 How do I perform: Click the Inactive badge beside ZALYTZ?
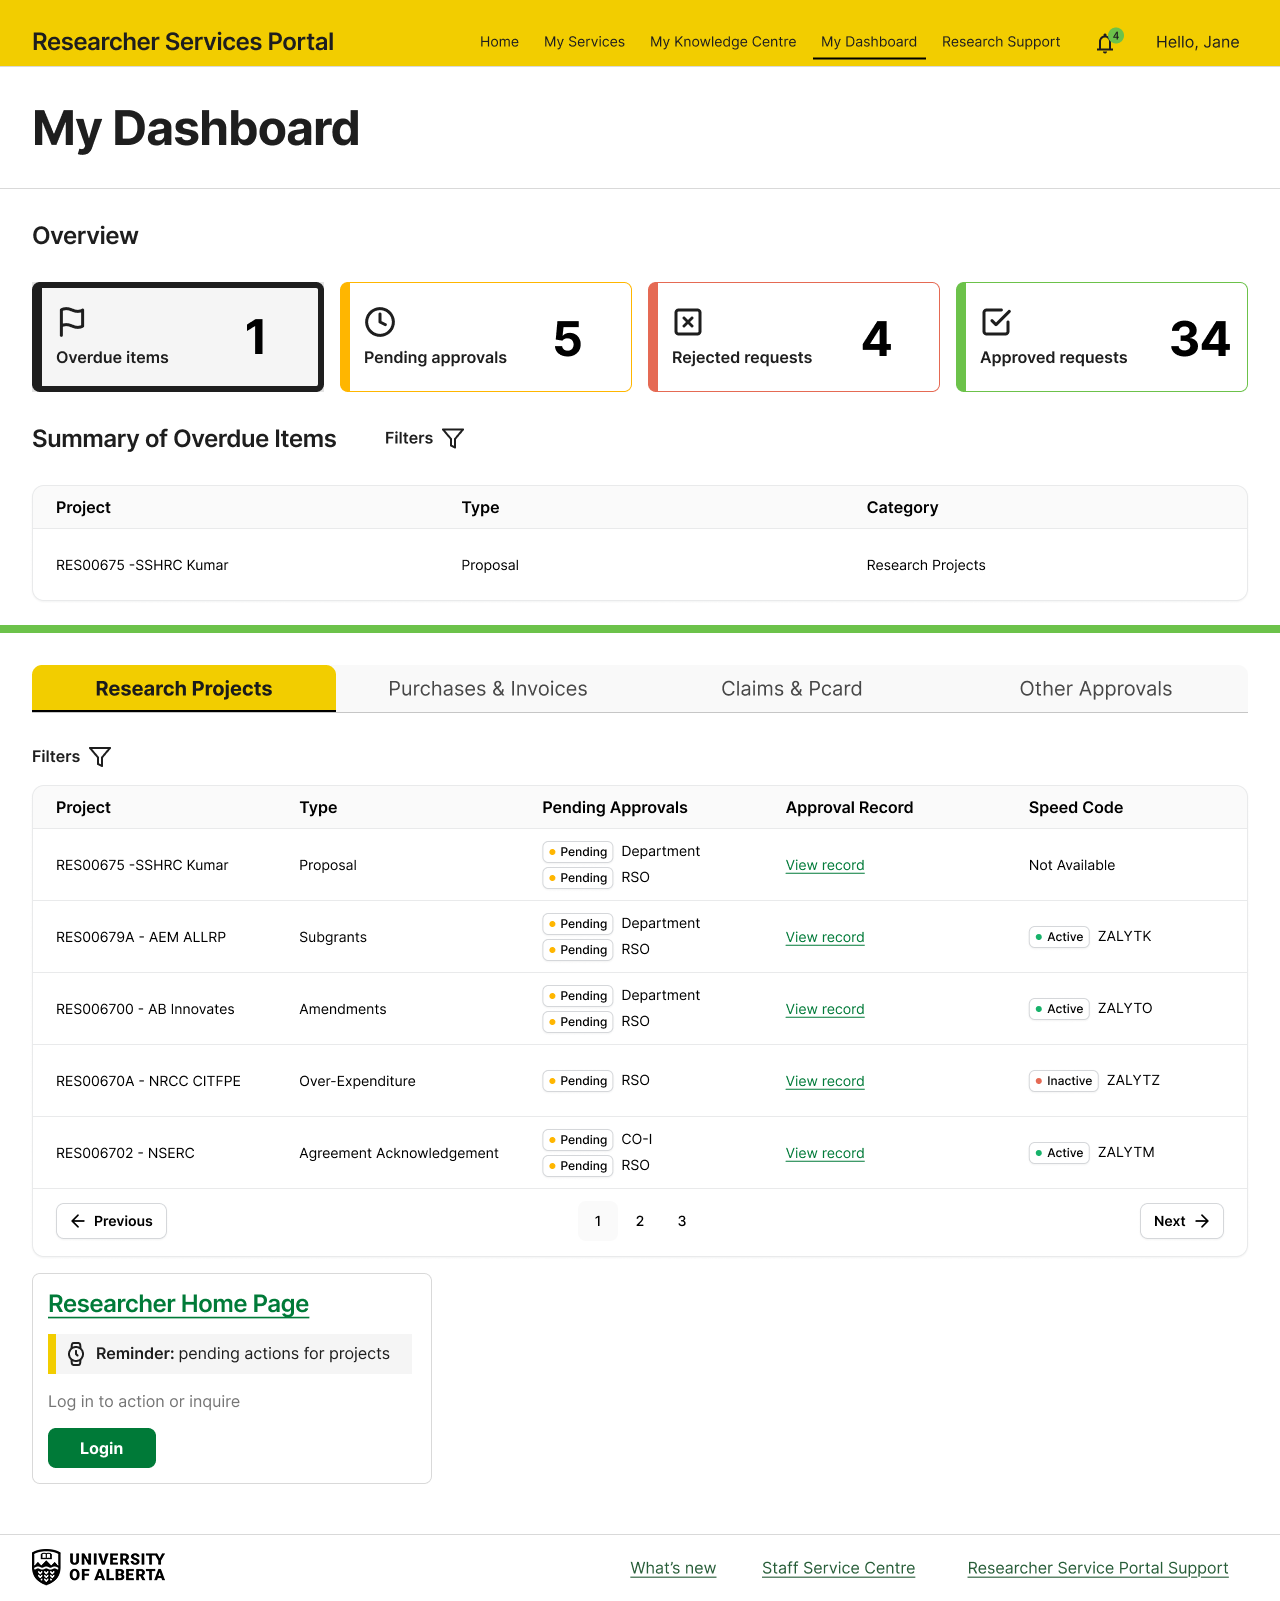(1064, 1081)
